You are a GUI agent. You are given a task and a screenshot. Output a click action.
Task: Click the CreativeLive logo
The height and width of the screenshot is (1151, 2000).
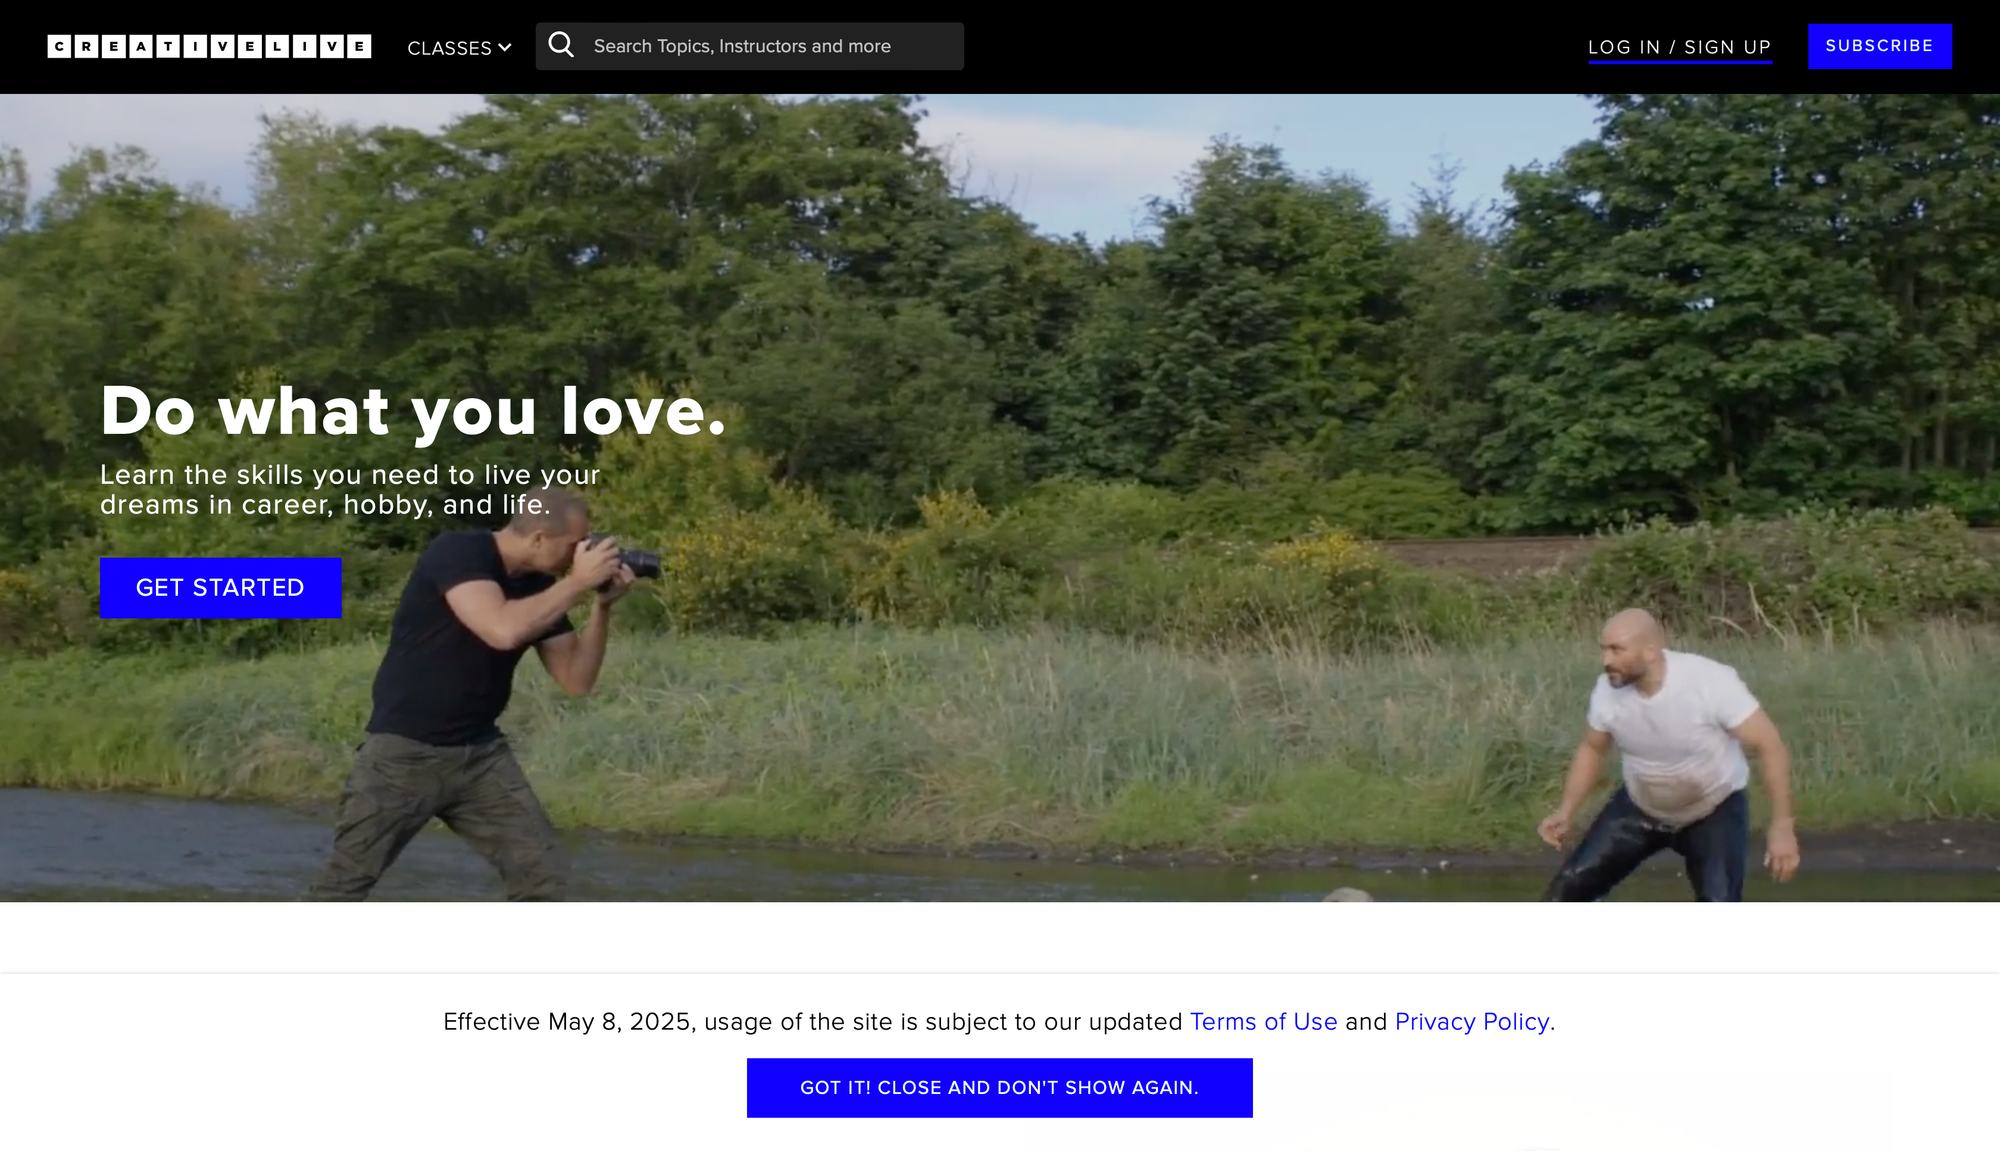click(x=210, y=45)
